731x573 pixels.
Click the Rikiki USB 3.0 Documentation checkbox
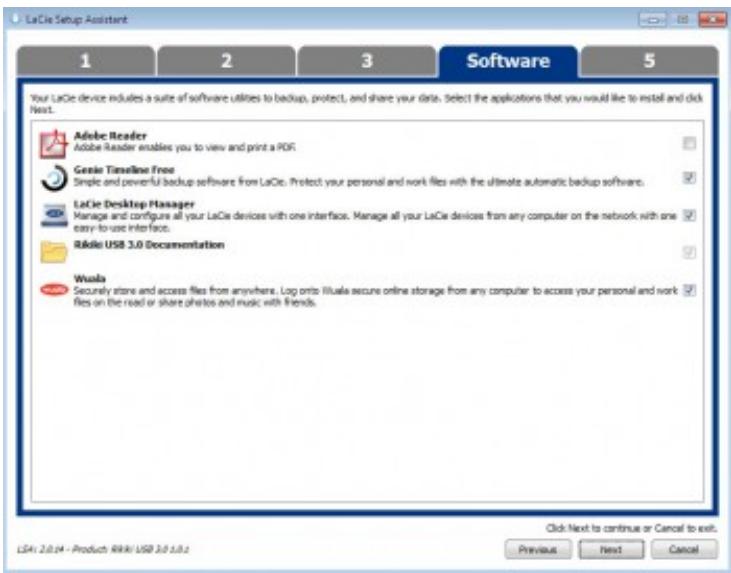(689, 253)
